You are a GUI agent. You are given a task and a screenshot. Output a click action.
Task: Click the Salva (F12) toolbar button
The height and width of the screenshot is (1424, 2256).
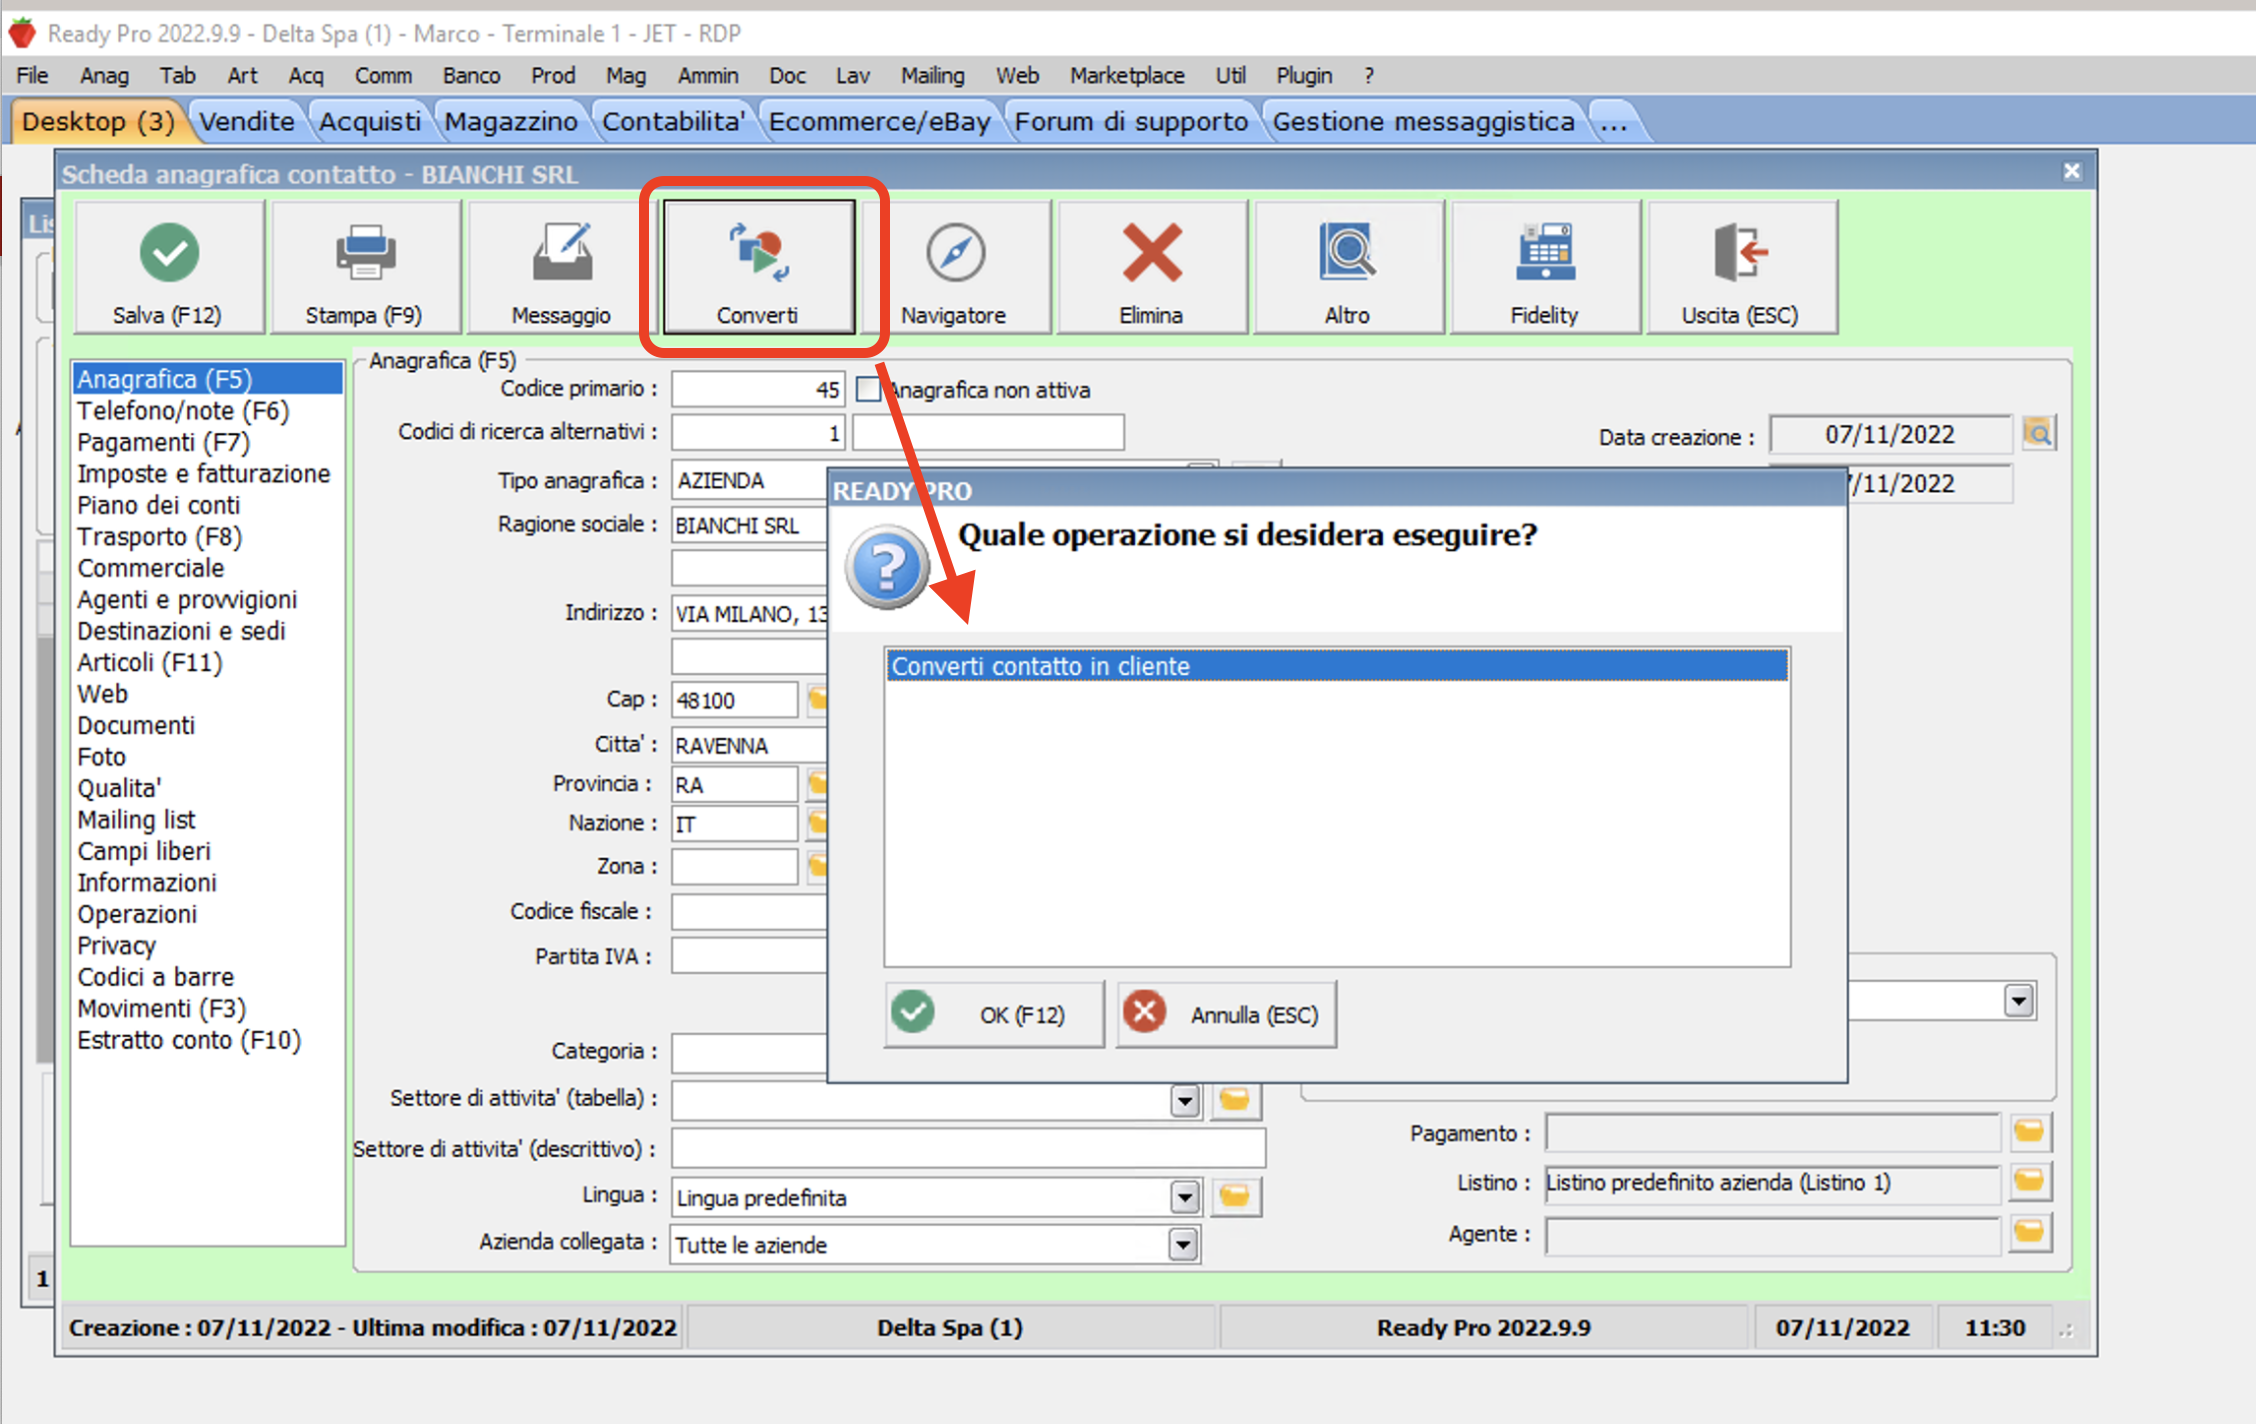tap(169, 266)
